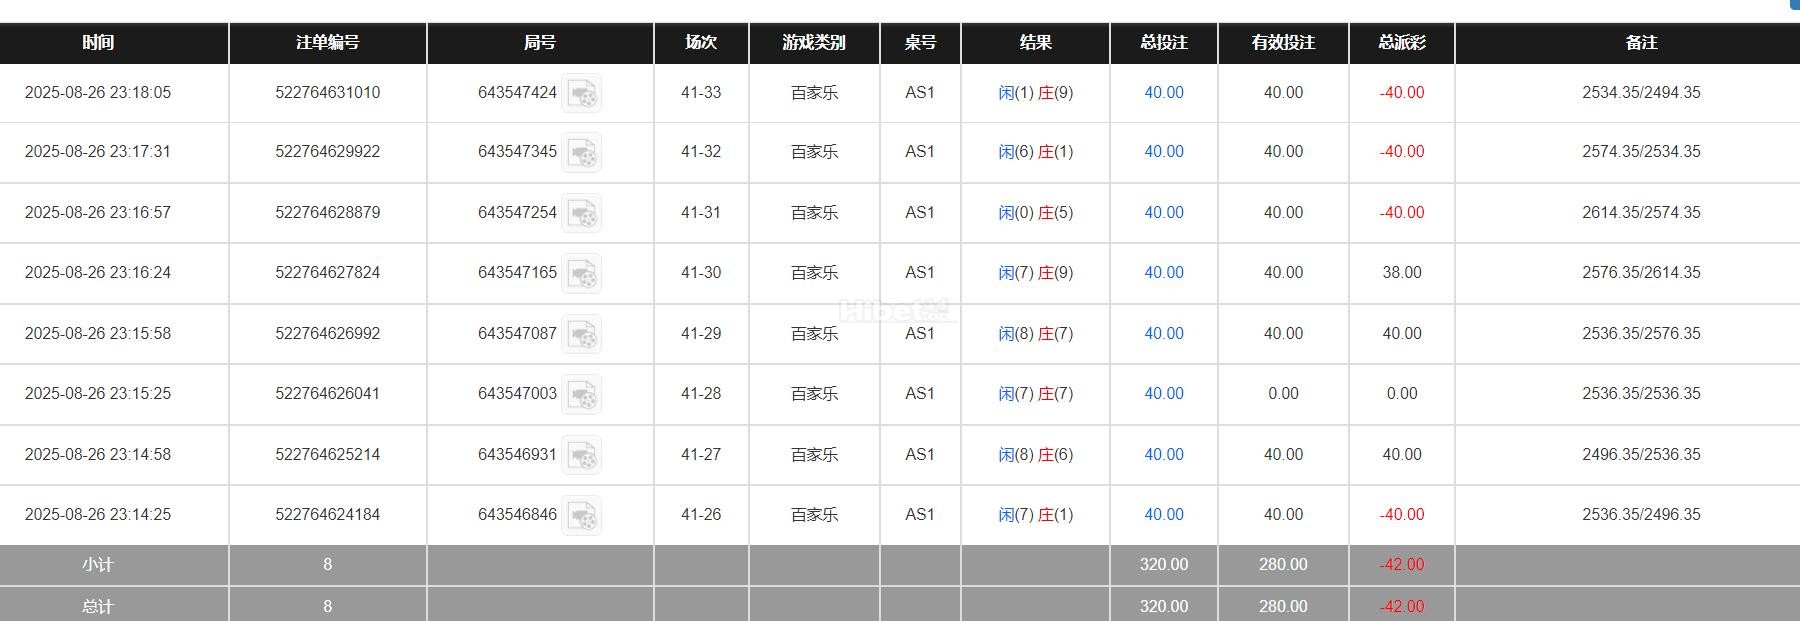Click the 总投注 column header
Screen dimensions: 1800x621
point(1163,43)
